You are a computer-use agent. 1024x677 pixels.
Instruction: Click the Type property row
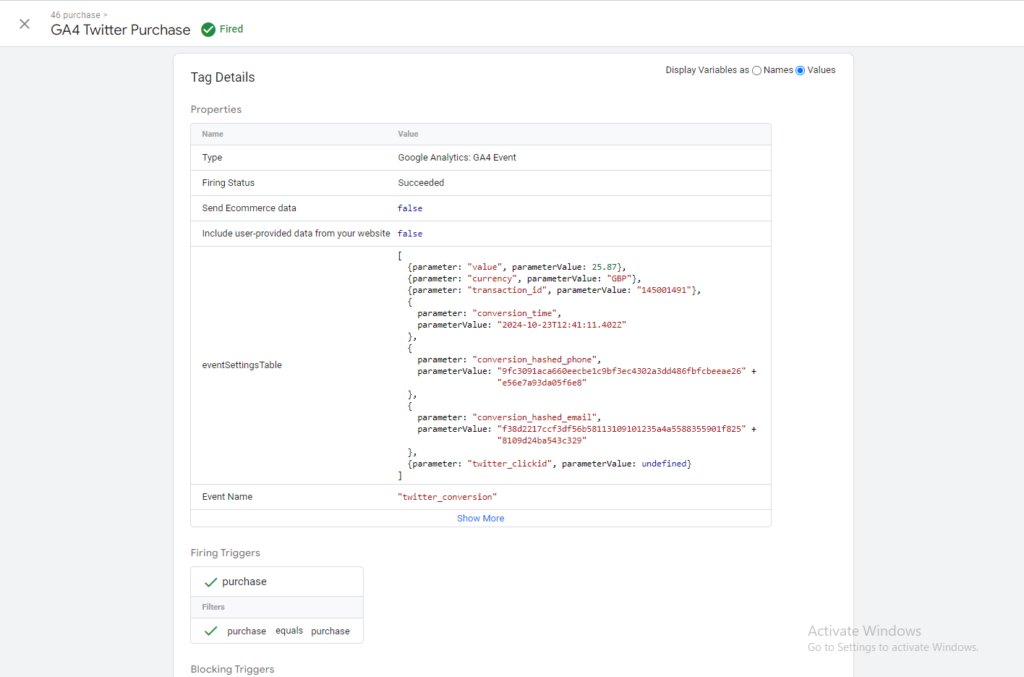(480, 158)
